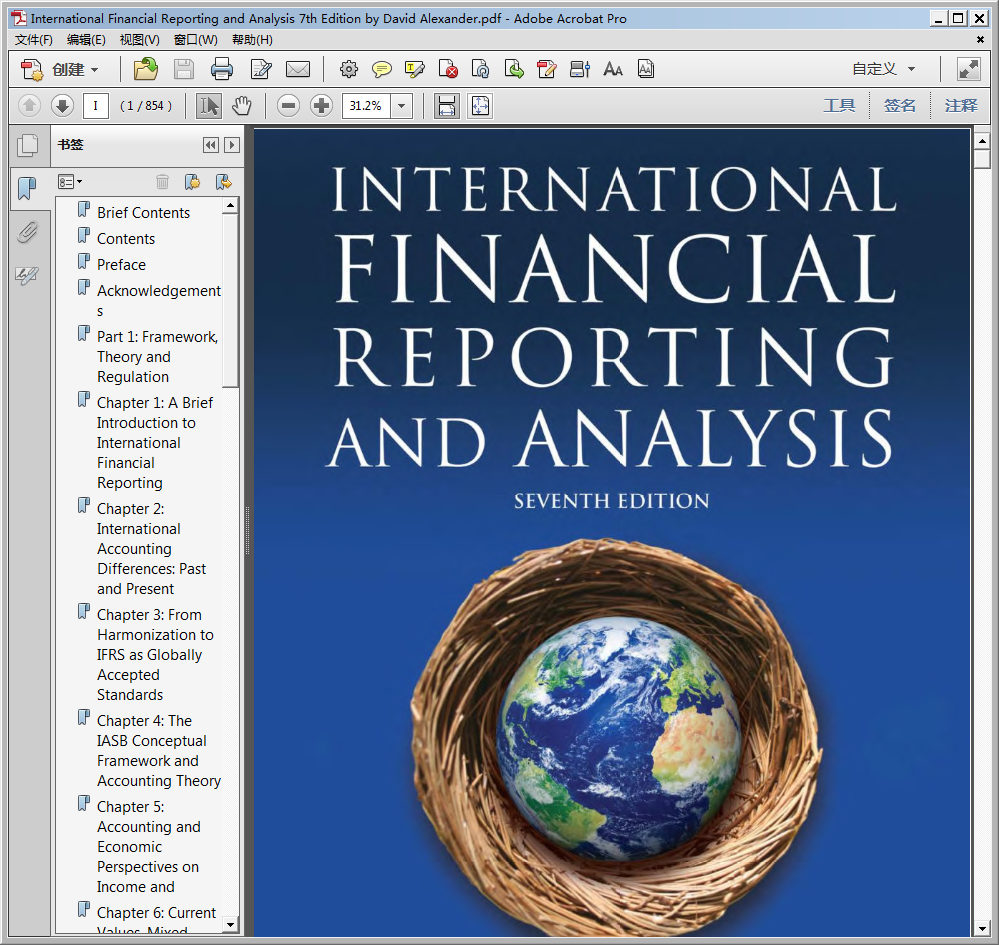Toggle read mode expand icon

[968, 69]
